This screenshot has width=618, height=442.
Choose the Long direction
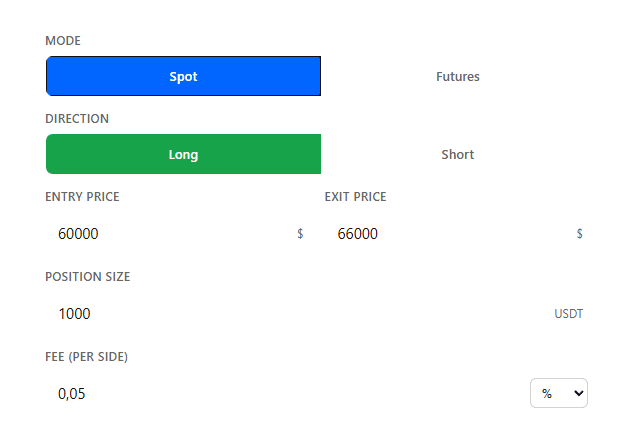click(x=183, y=154)
